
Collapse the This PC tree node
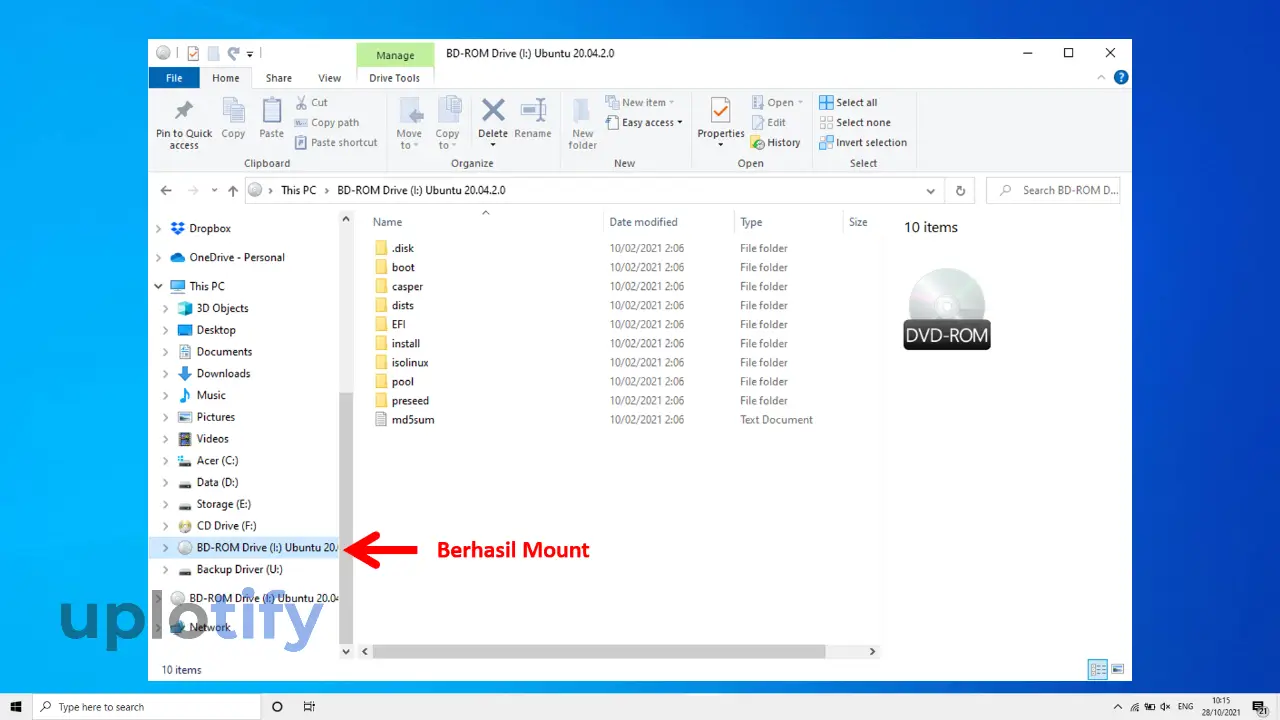point(158,286)
